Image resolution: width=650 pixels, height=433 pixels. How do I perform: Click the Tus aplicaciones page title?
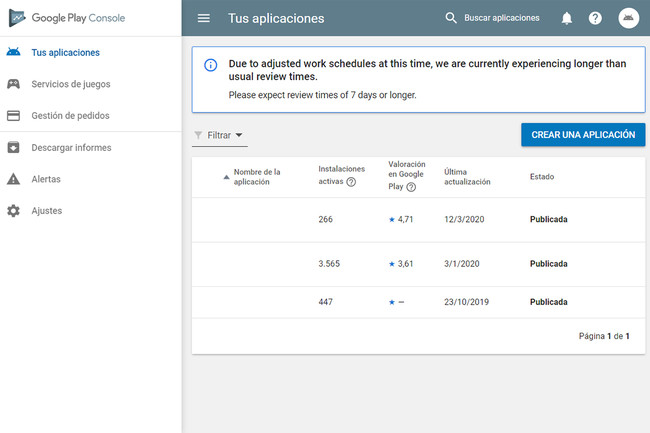tap(276, 18)
